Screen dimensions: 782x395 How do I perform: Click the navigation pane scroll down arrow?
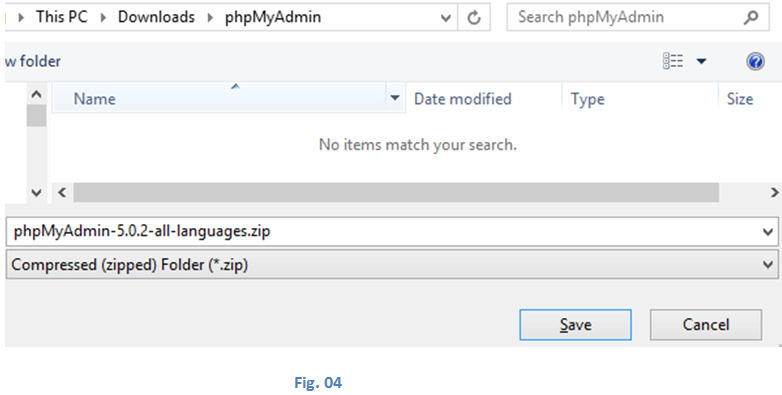36,193
